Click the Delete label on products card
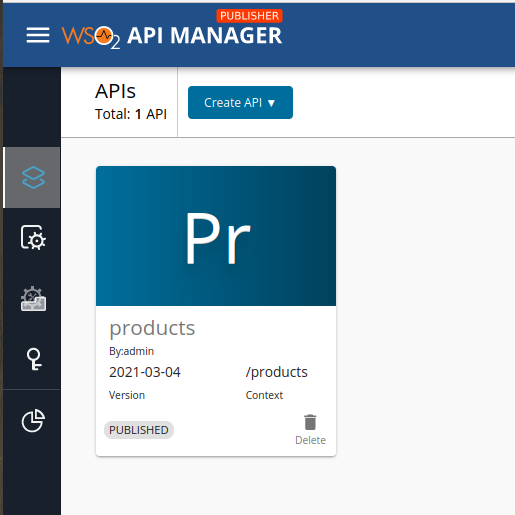515x515 pixels. click(310, 440)
